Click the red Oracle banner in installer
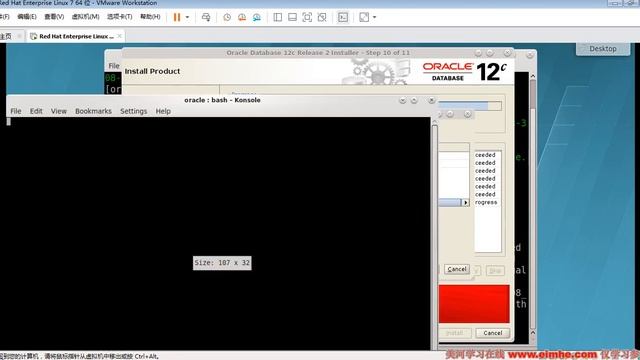 pyautogui.click(x=474, y=304)
